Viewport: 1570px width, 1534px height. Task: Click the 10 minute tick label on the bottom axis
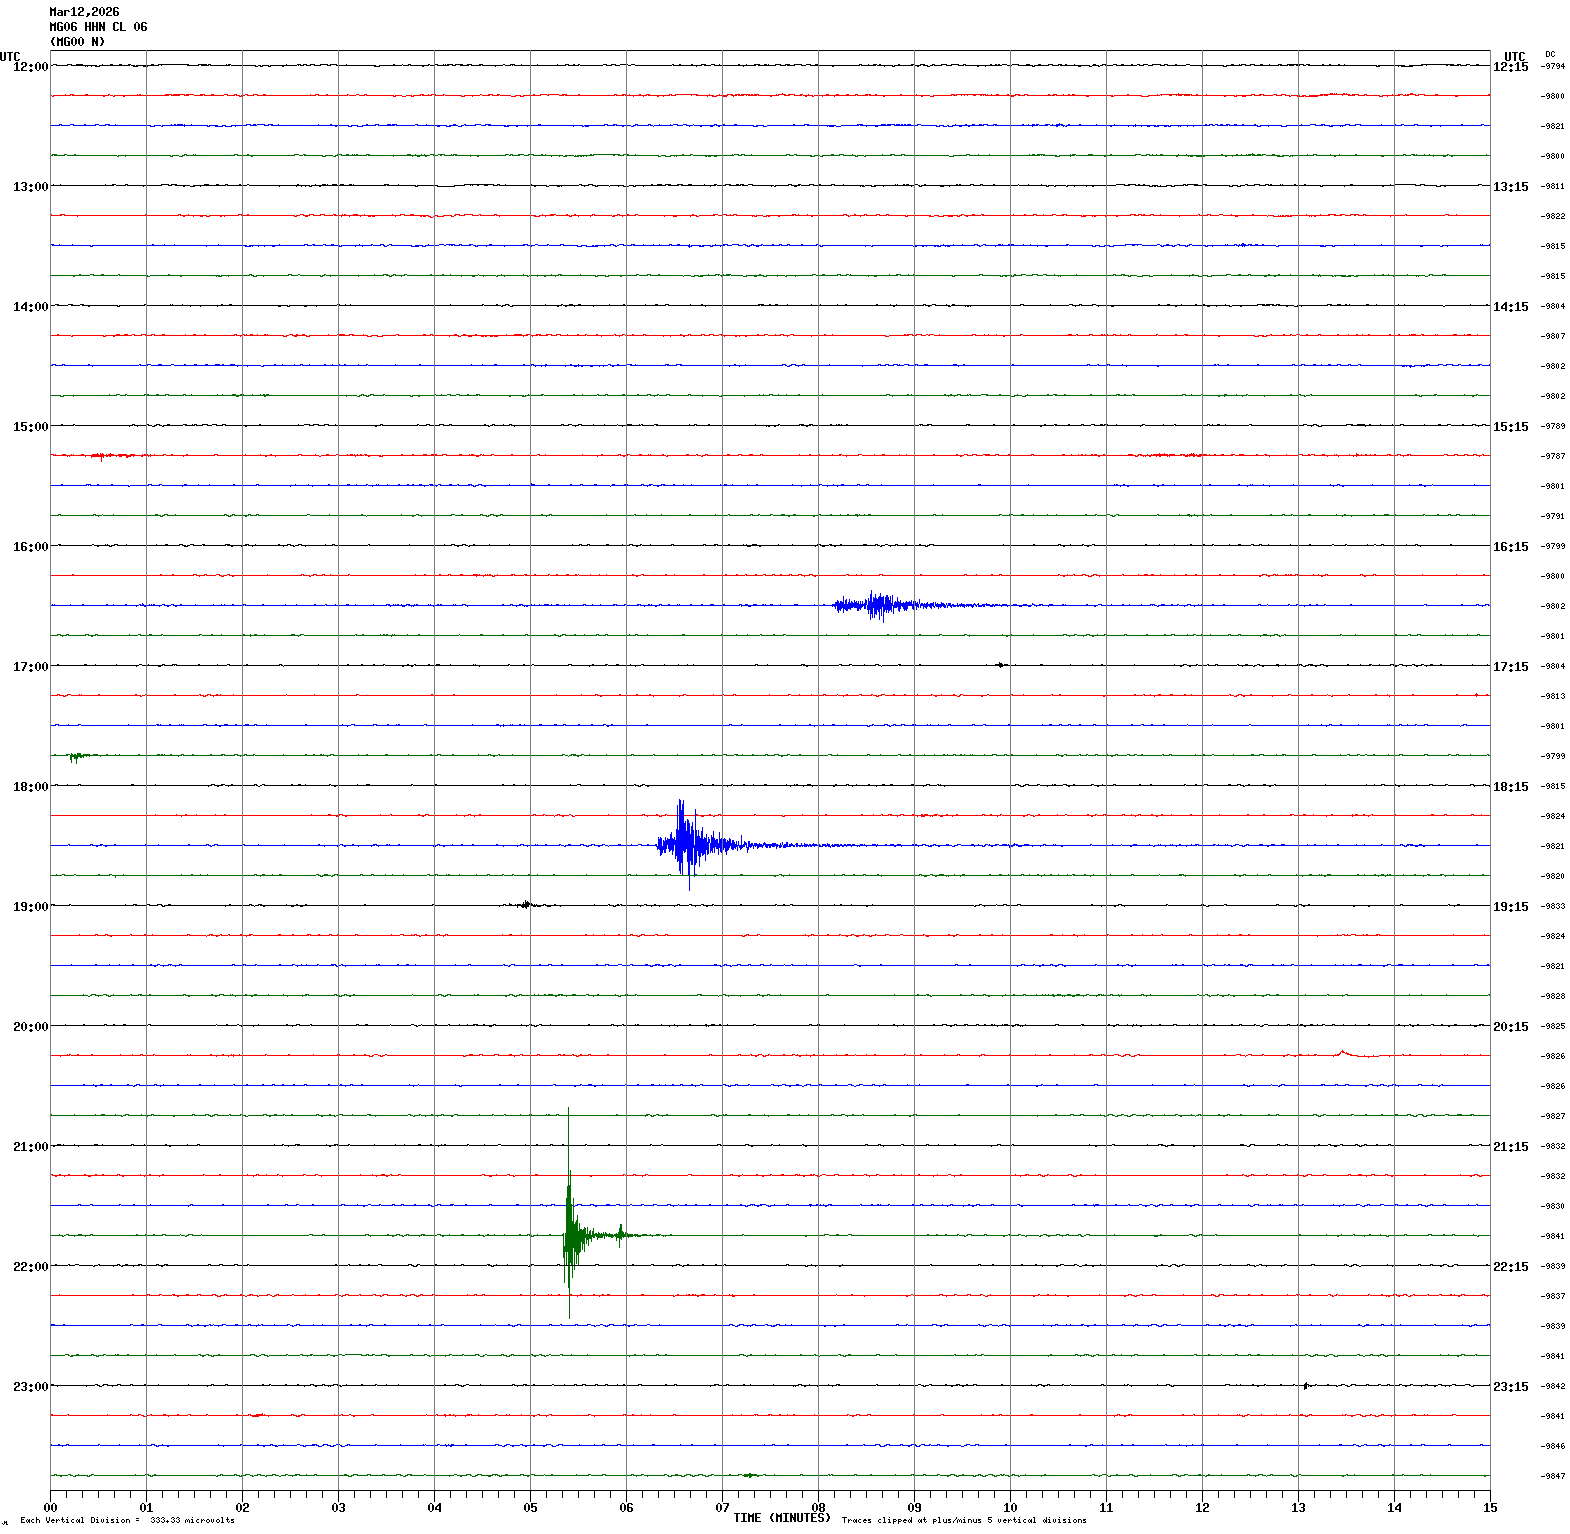[x=1010, y=1507]
